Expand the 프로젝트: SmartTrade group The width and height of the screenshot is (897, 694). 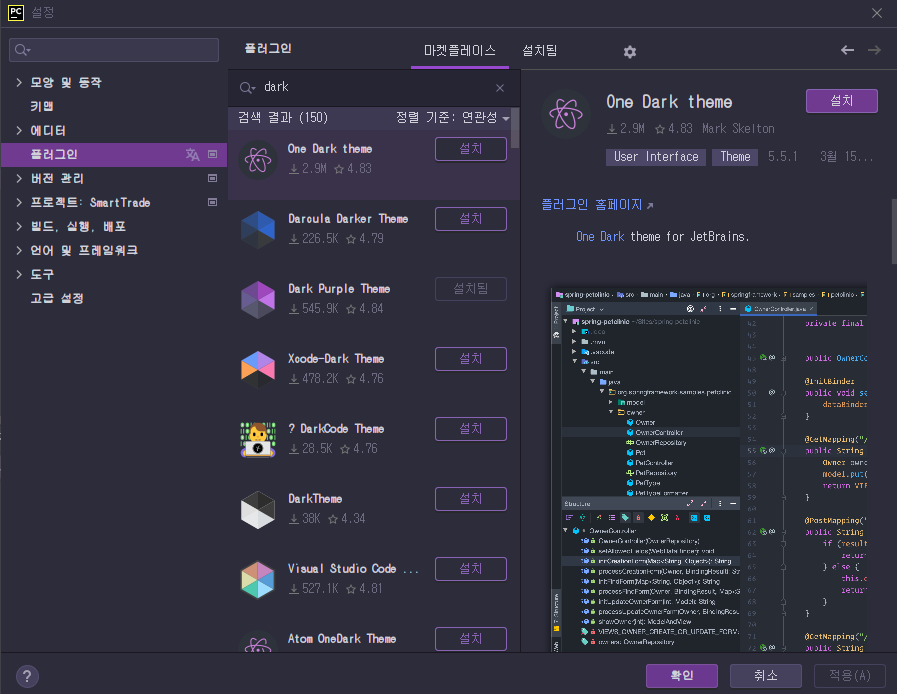pos(19,203)
